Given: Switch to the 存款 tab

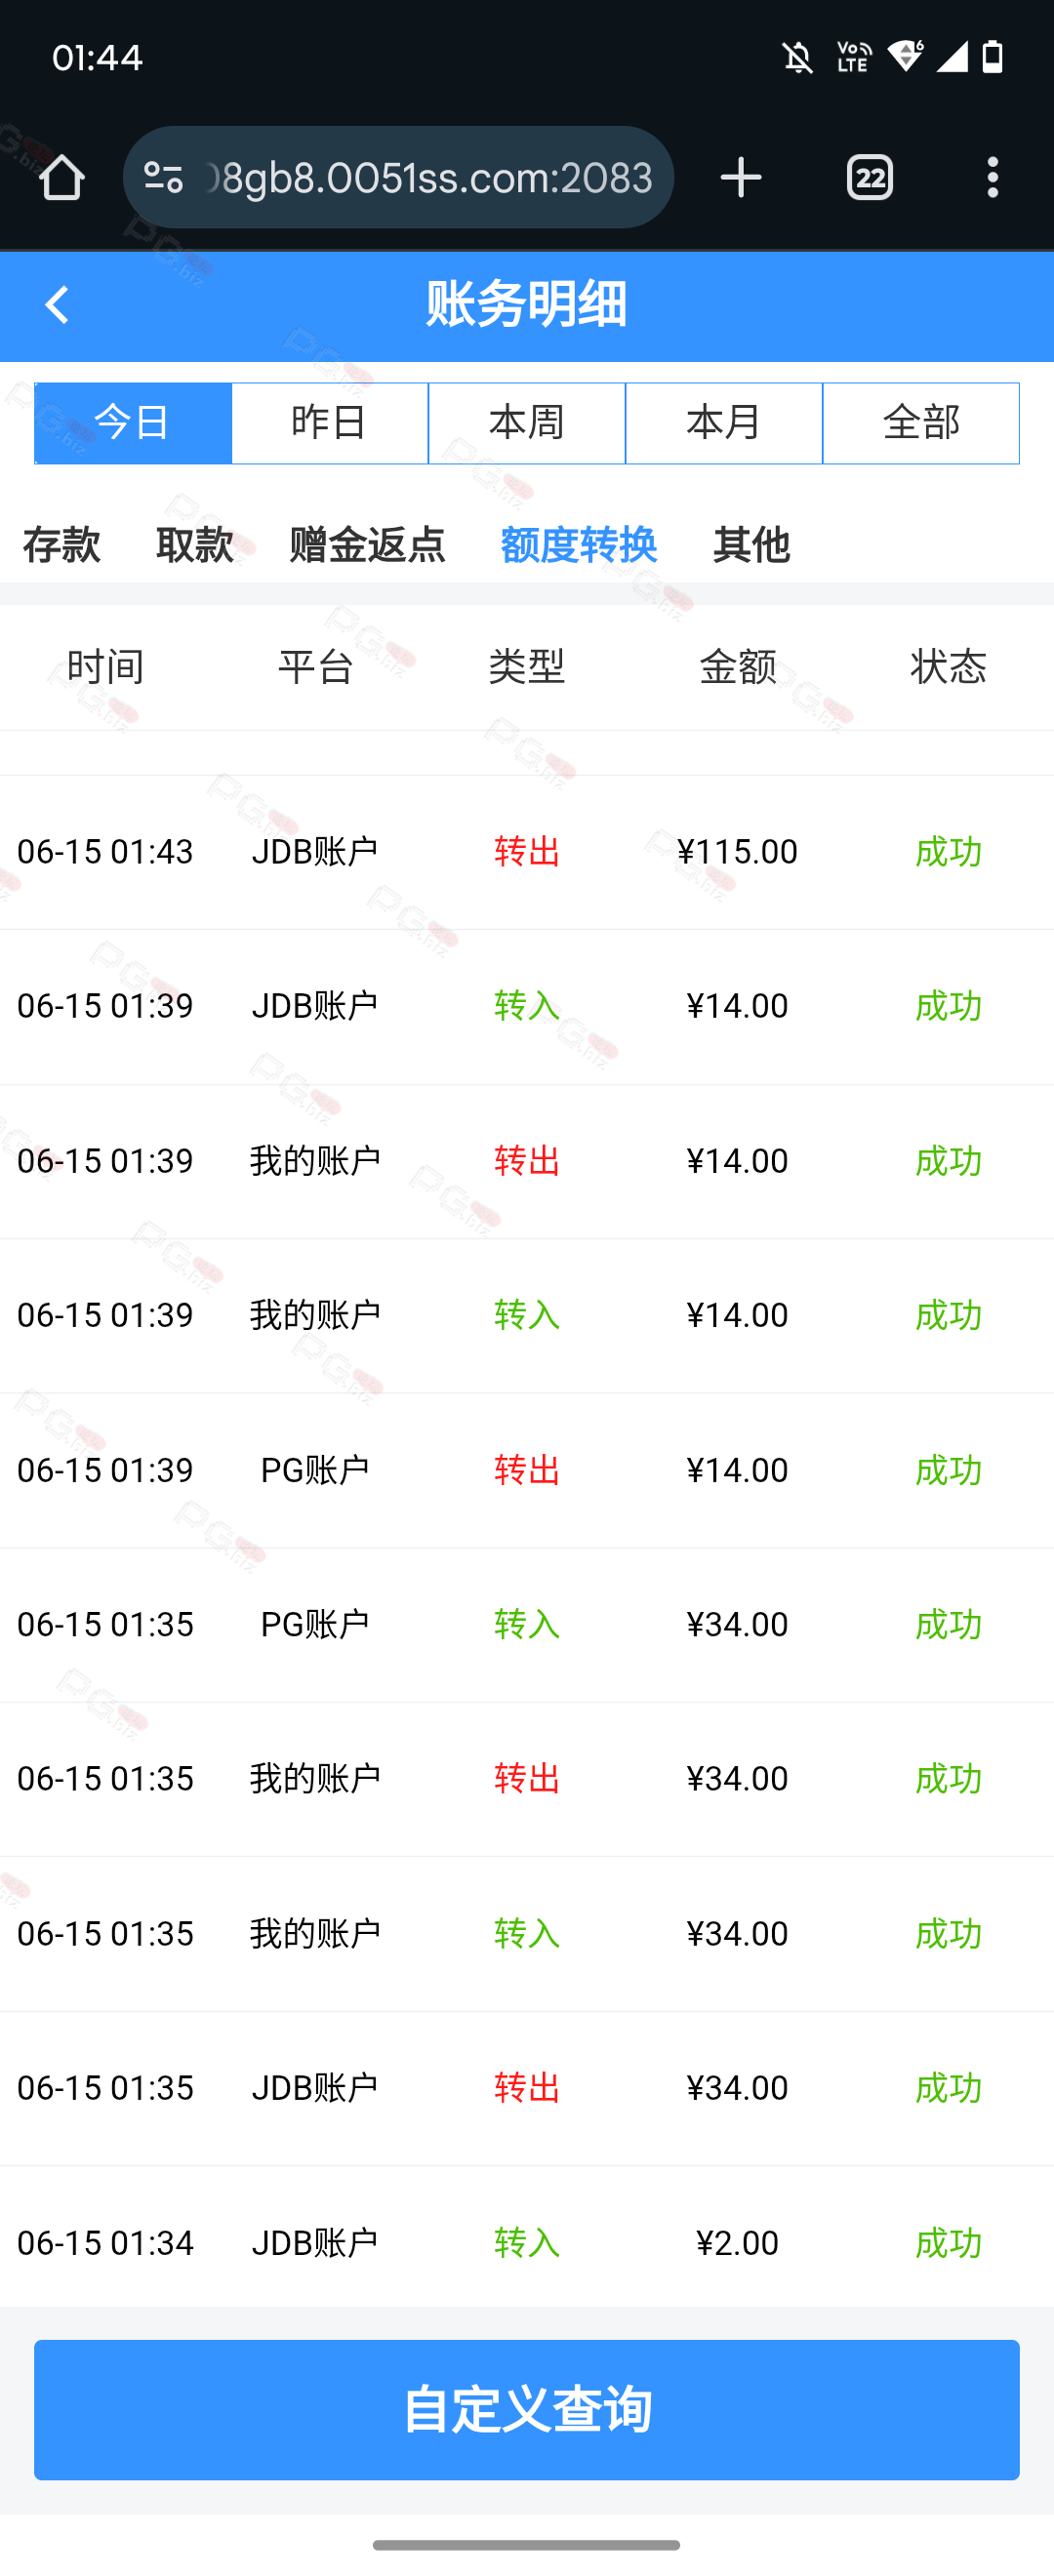Looking at the screenshot, I should click(62, 545).
